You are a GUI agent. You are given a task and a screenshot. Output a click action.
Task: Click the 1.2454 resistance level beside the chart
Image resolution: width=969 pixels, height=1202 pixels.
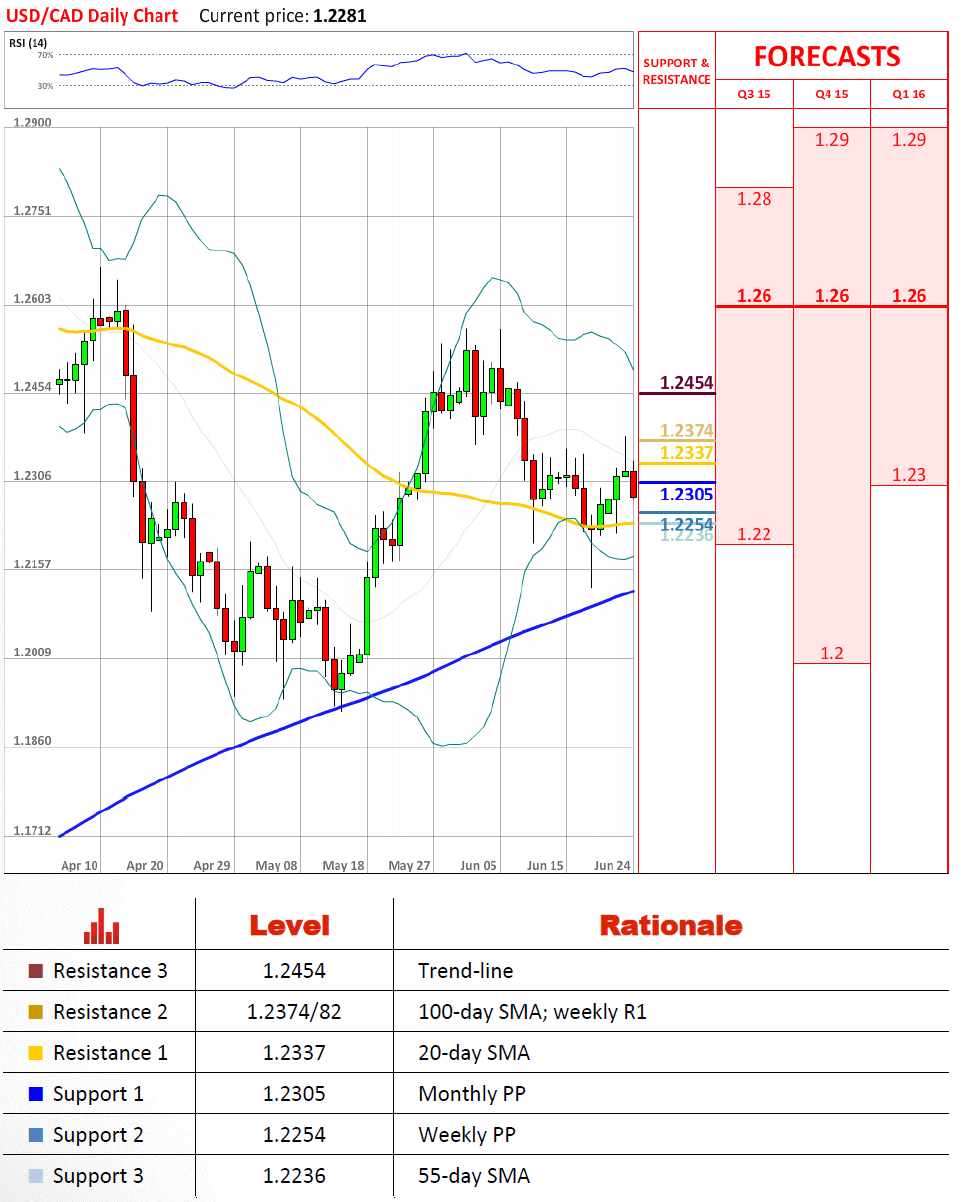point(687,383)
